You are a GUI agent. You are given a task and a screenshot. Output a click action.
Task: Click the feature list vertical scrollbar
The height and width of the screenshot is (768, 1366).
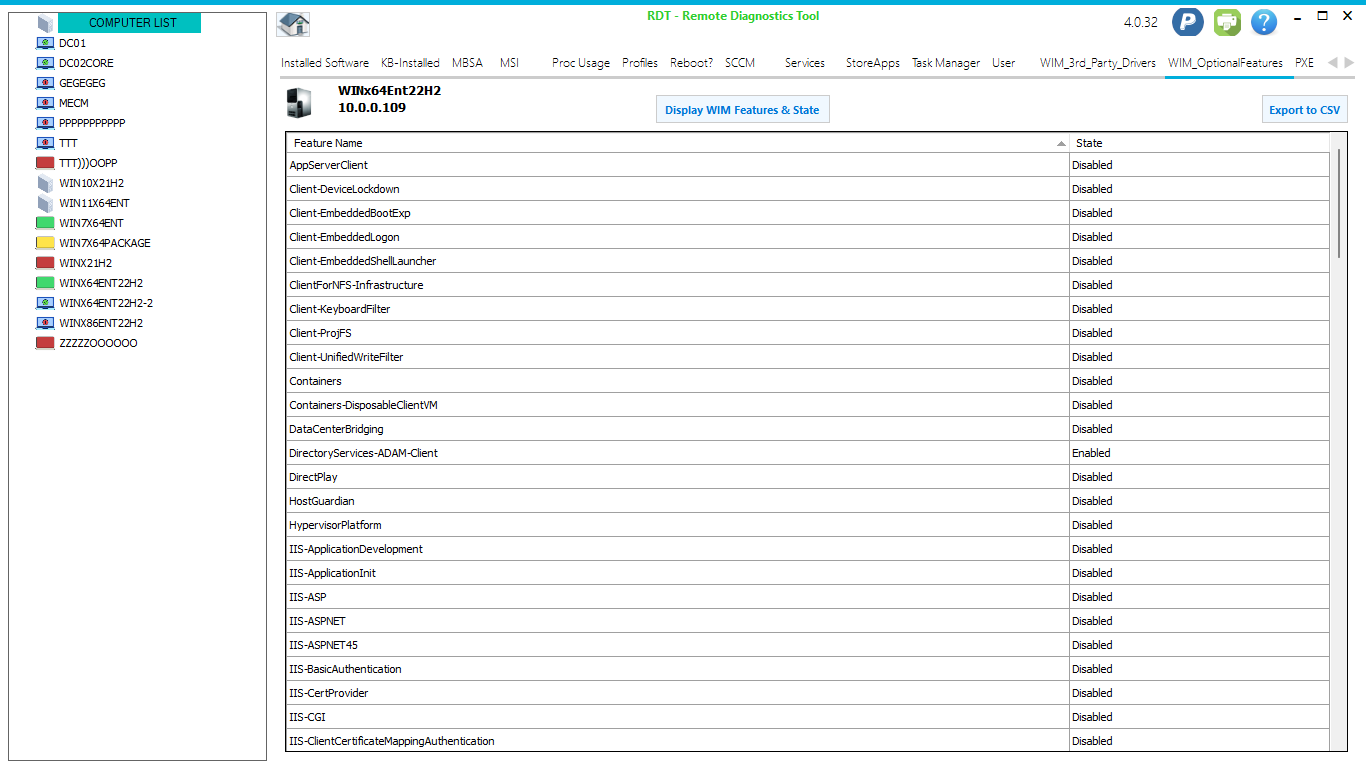tap(1338, 203)
